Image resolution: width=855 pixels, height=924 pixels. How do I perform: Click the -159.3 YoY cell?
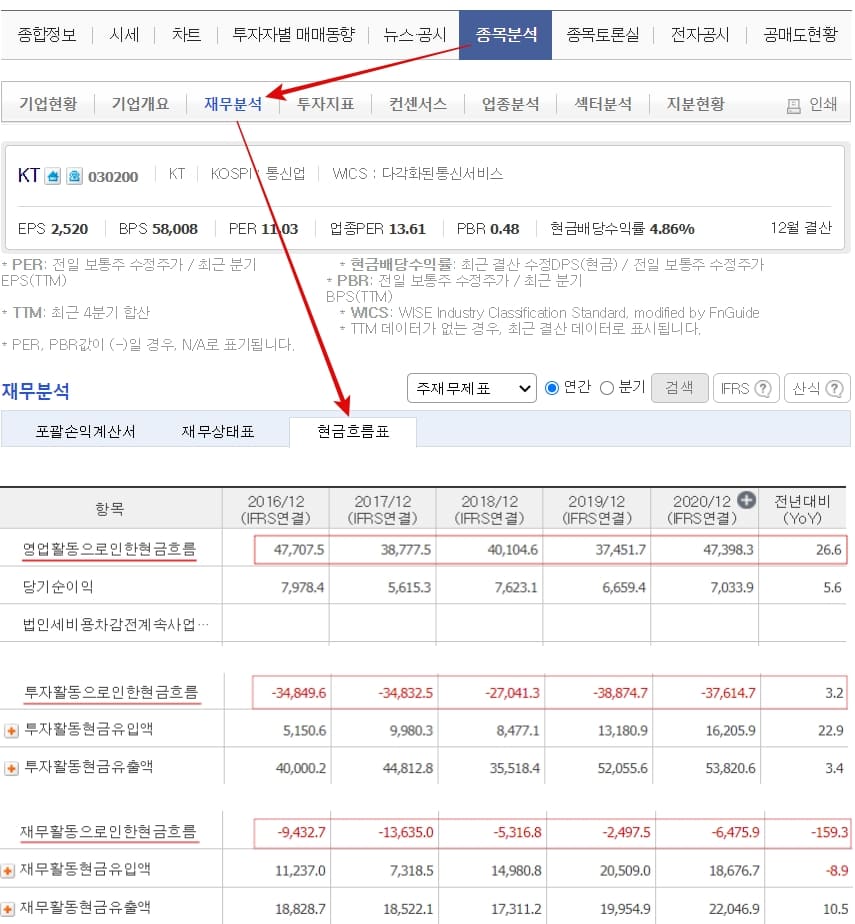(x=830, y=833)
